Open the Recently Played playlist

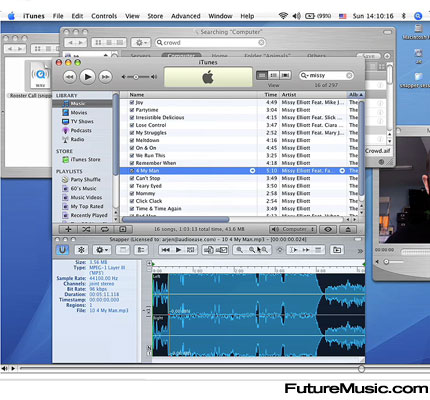pos(89,215)
